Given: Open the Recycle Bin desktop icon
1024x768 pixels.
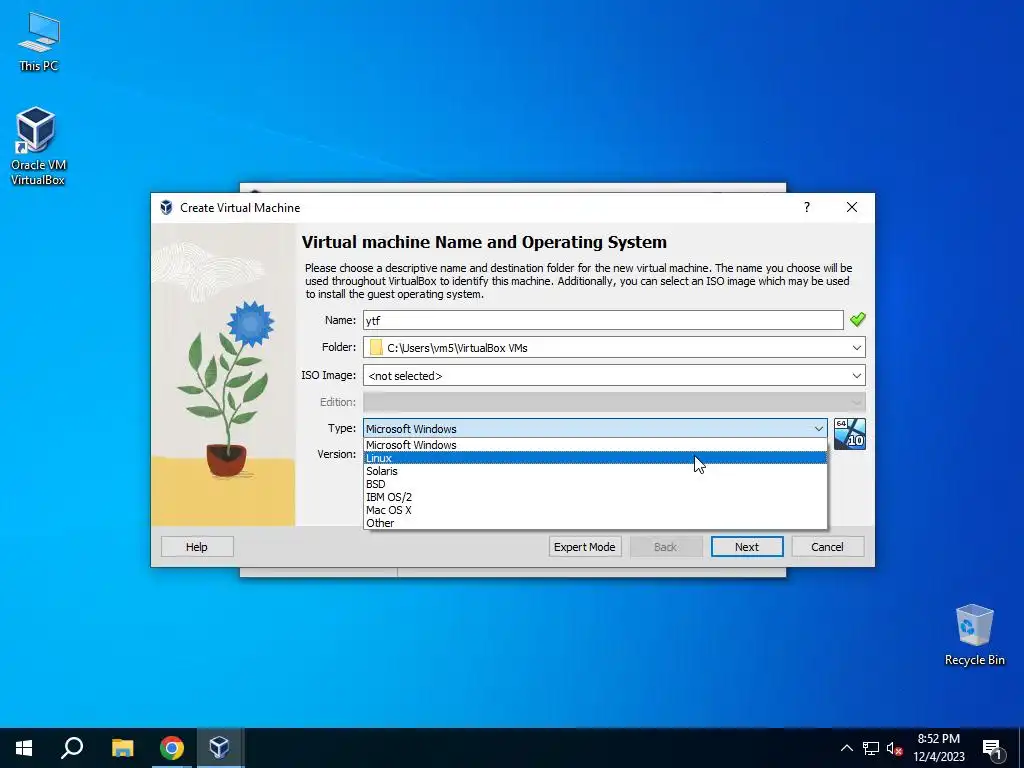Looking at the screenshot, I should (x=974, y=634).
